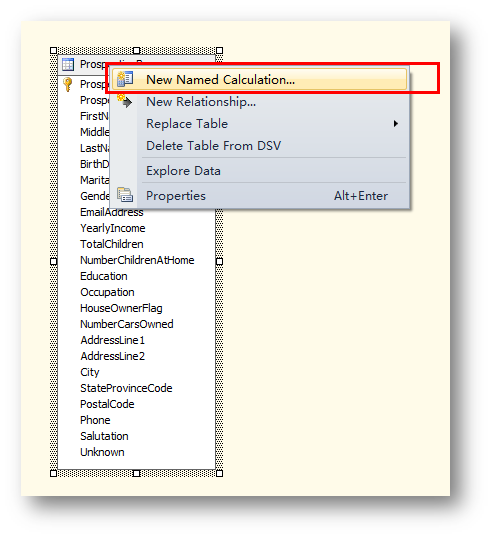The height and width of the screenshot is (538, 492).
Task: Expand the Replace Table submenu arrow
Action: pyautogui.click(x=396, y=124)
